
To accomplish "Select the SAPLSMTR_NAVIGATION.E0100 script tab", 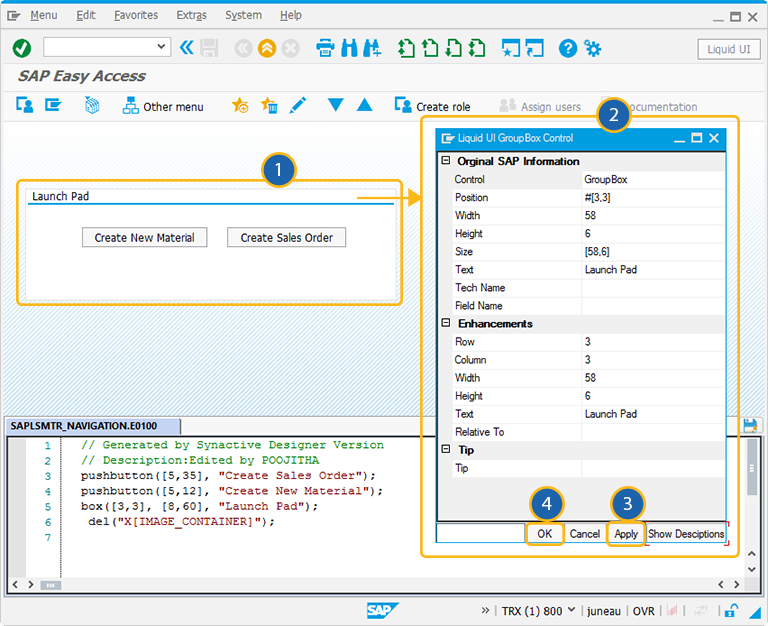I will point(93,426).
